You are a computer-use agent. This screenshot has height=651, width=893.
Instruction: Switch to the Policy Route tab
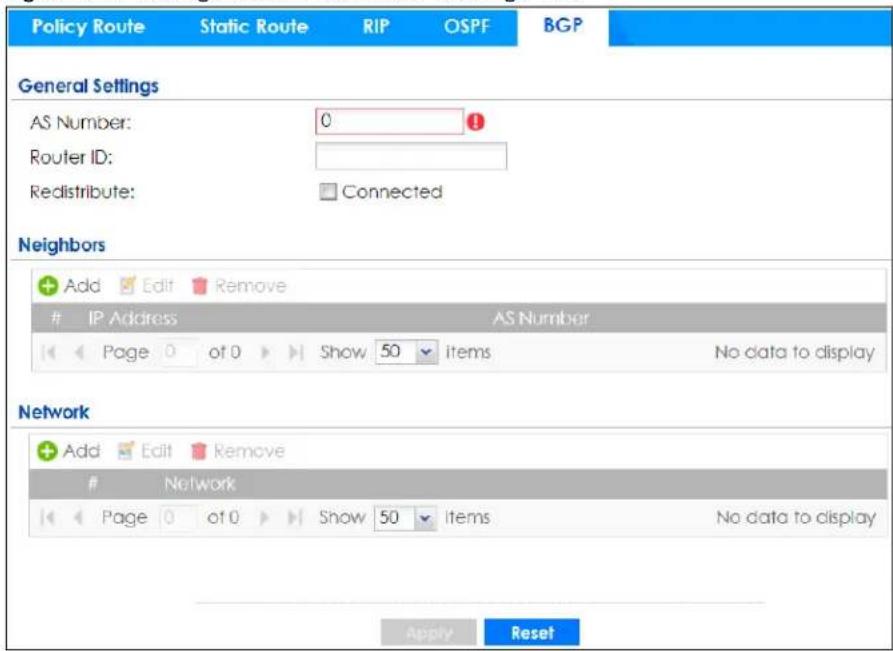click(x=88, y=27)
